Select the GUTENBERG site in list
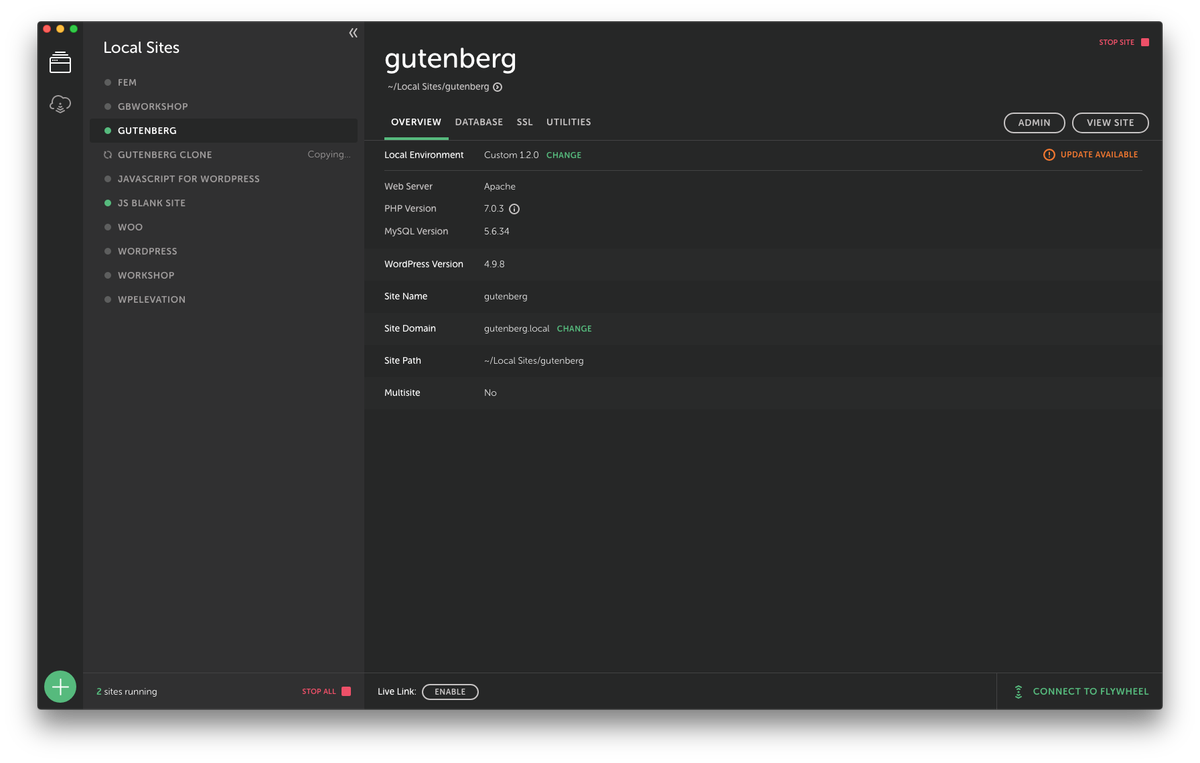Image resolution: width=1200 pixels, height=763 pixels. [223, 130]
